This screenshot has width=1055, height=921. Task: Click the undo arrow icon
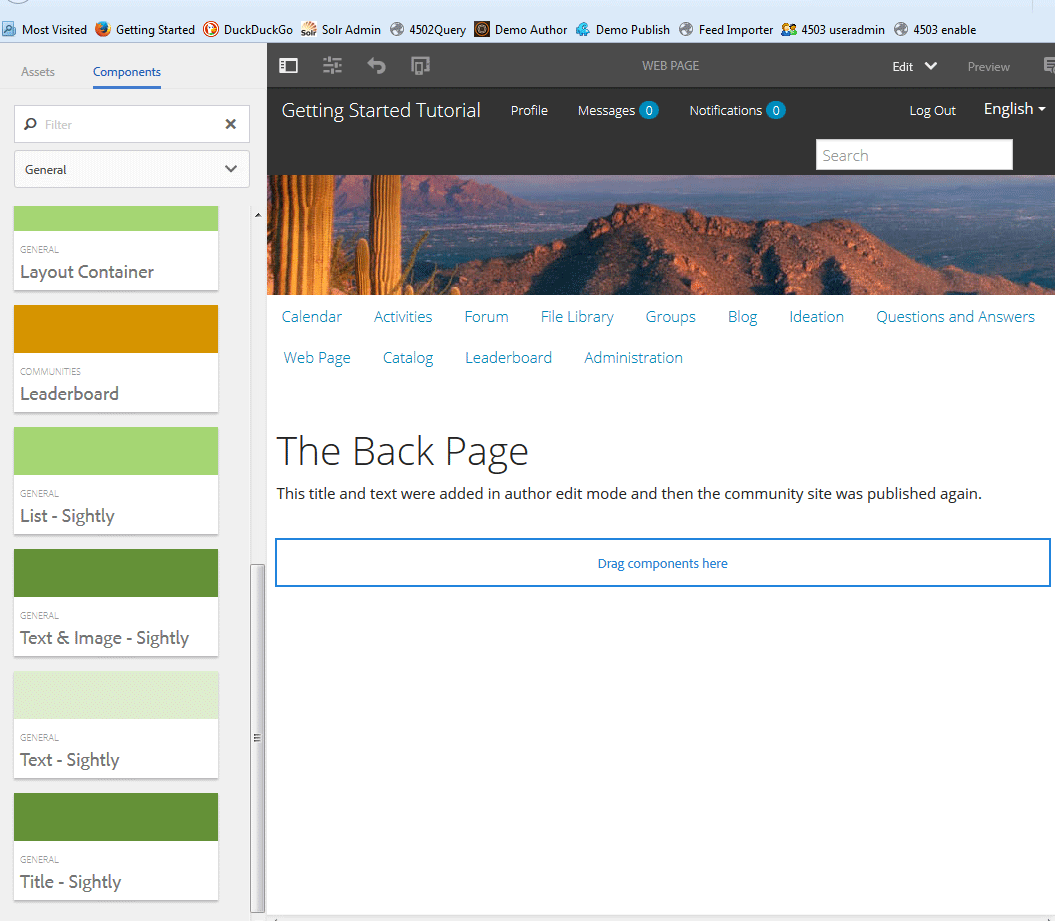tap(376, 65)
